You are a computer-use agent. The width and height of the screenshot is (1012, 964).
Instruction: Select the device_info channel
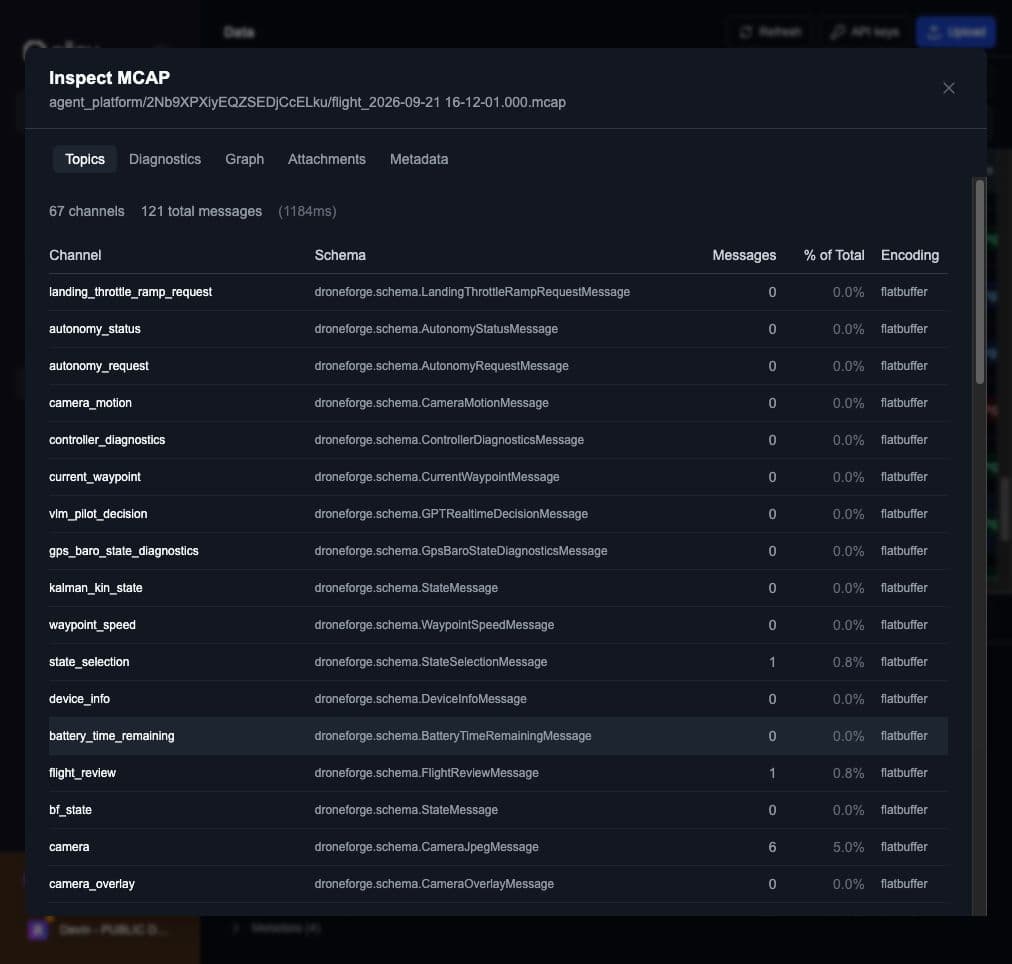coord(79,699)
